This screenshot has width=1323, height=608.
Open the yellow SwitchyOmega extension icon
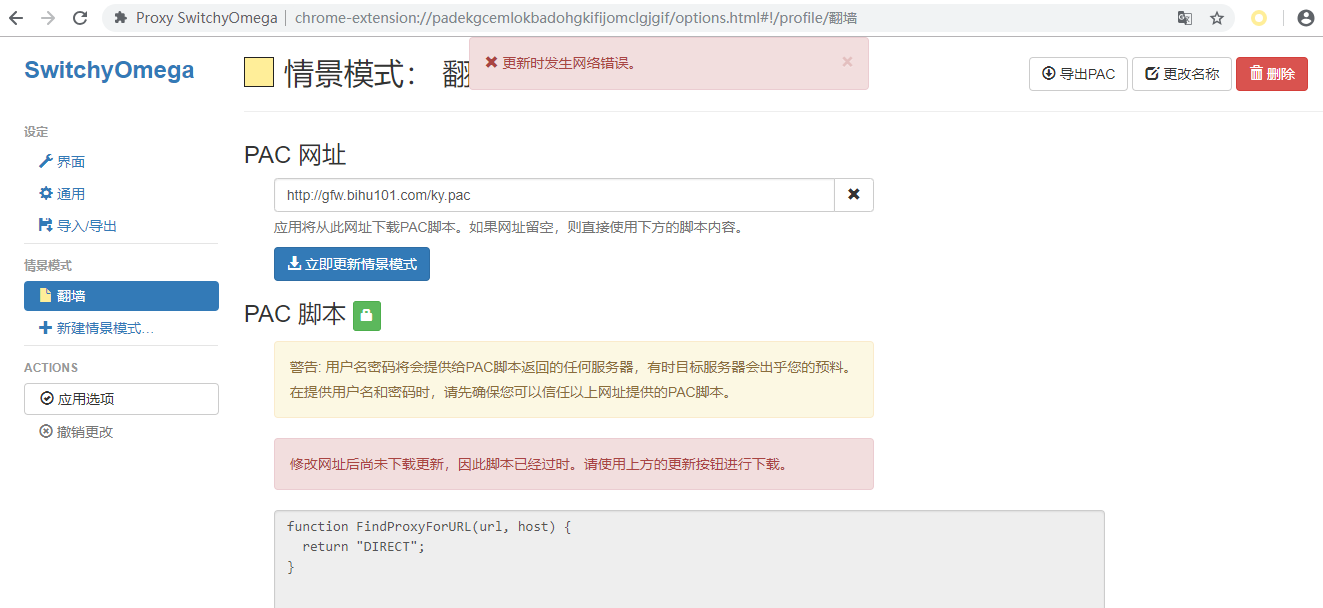pos(1259,18)
